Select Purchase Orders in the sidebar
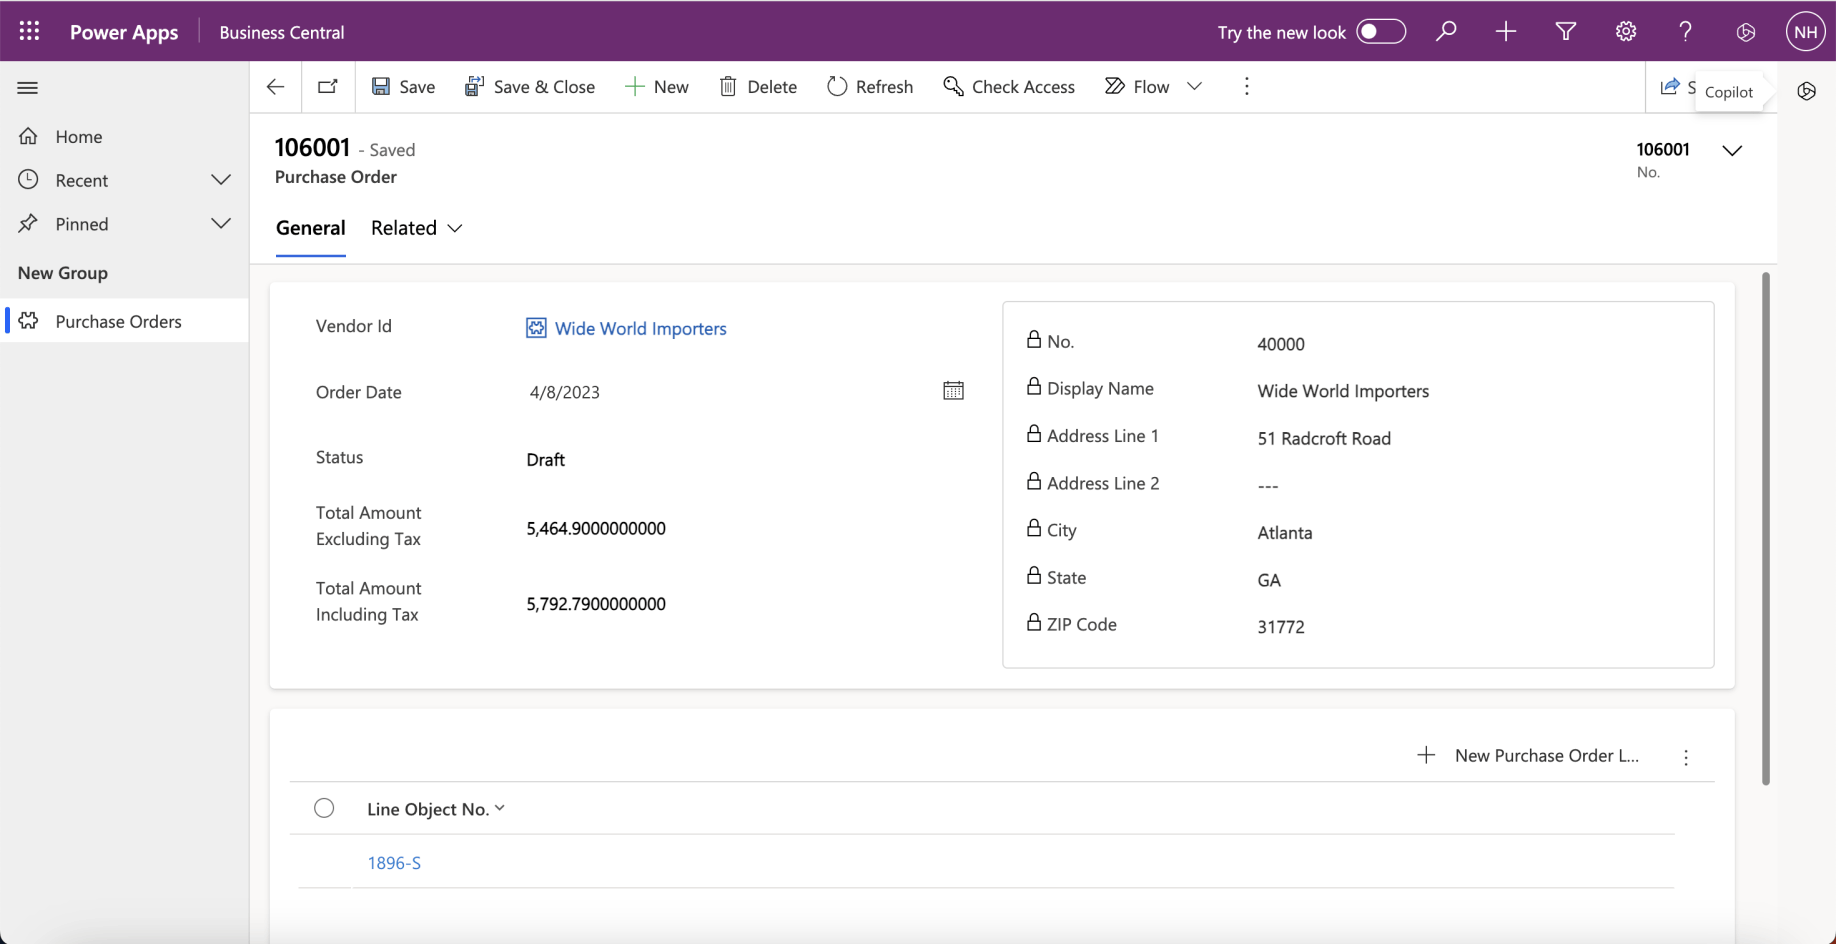Image resolution: width=1836 pixels, height=944 pixels. [x=118, y=321]
